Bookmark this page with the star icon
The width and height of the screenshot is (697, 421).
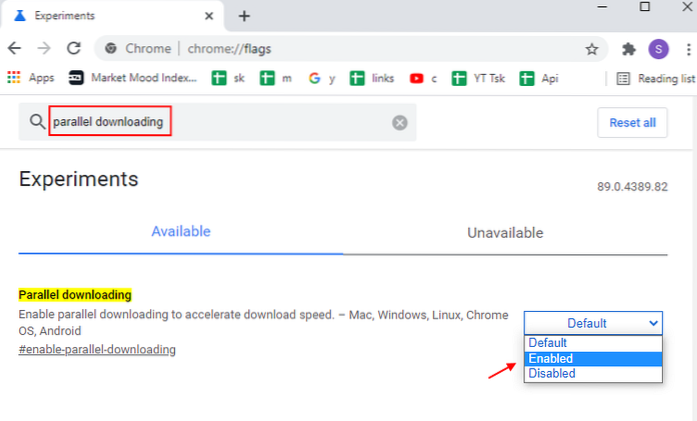click(x=592, y=49)
